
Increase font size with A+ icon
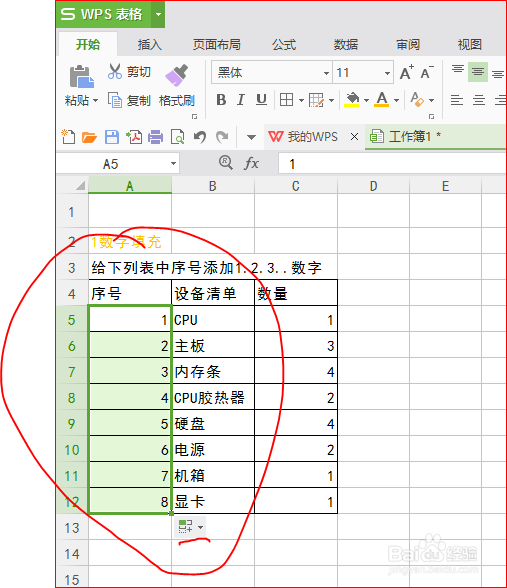[x=406, y=72]
